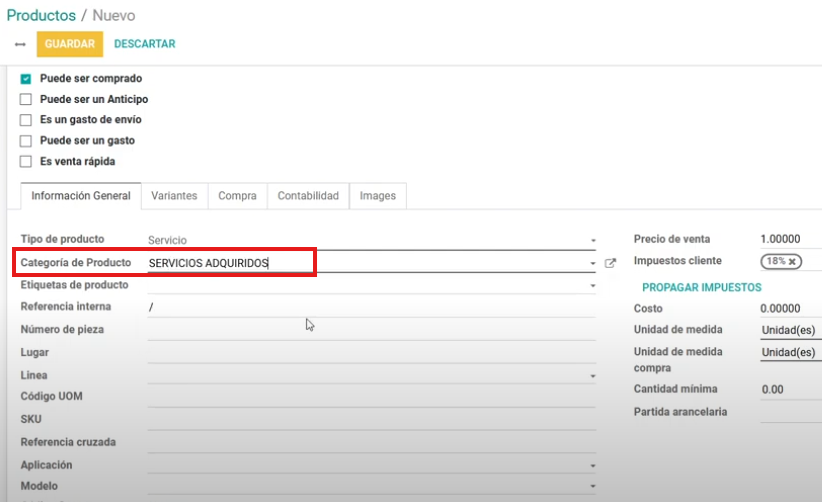Enable the Puede ser un Anticipo checkbox
This screenshot has width=822, height=502.
tap(26, 100)
